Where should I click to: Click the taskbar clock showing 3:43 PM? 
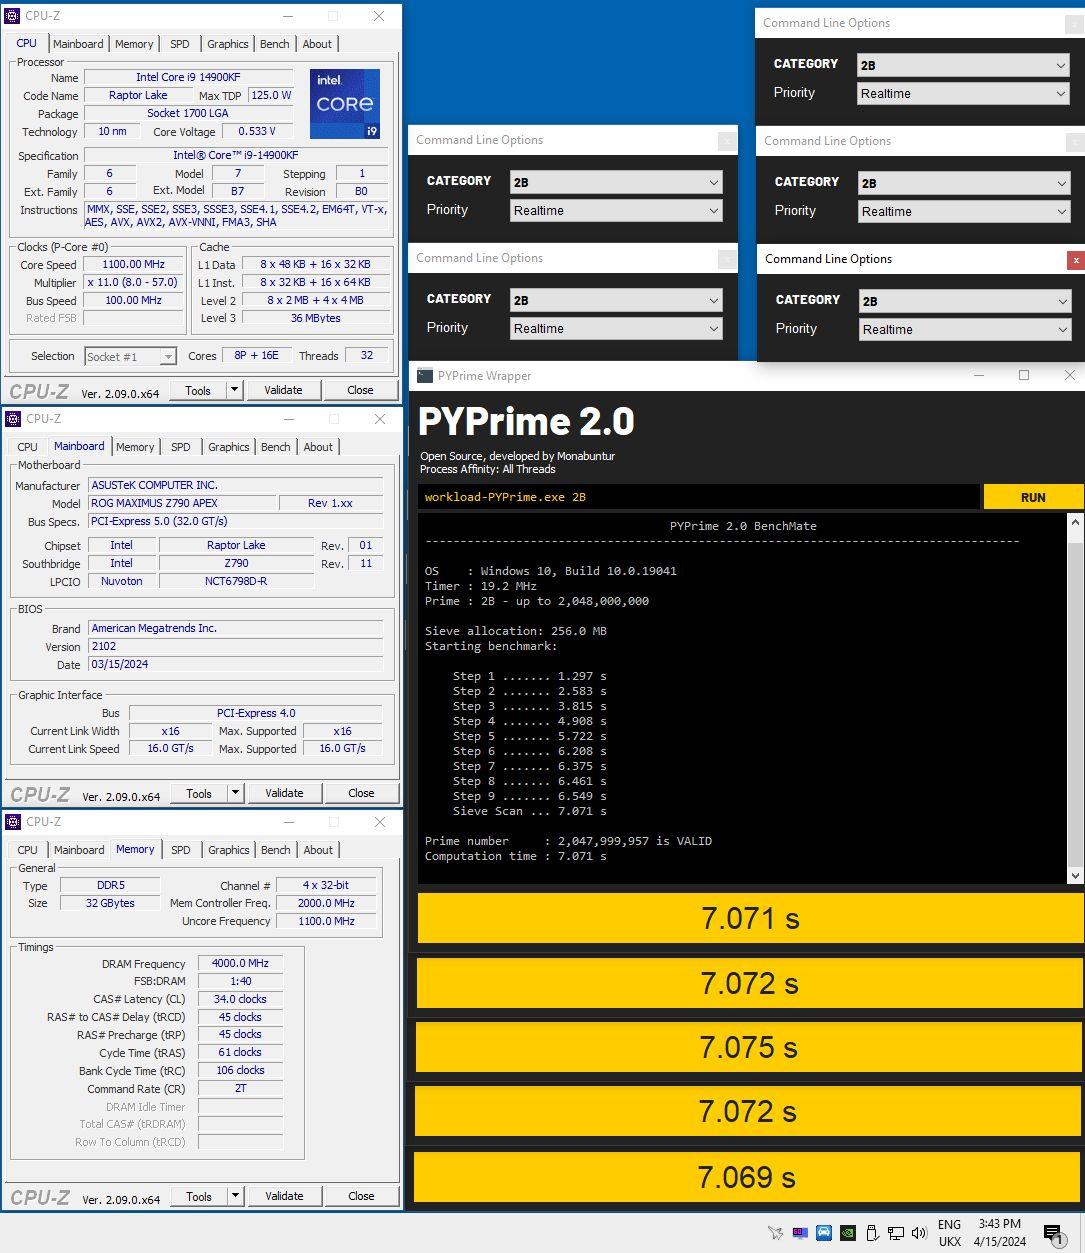(x=999, y=1233)
